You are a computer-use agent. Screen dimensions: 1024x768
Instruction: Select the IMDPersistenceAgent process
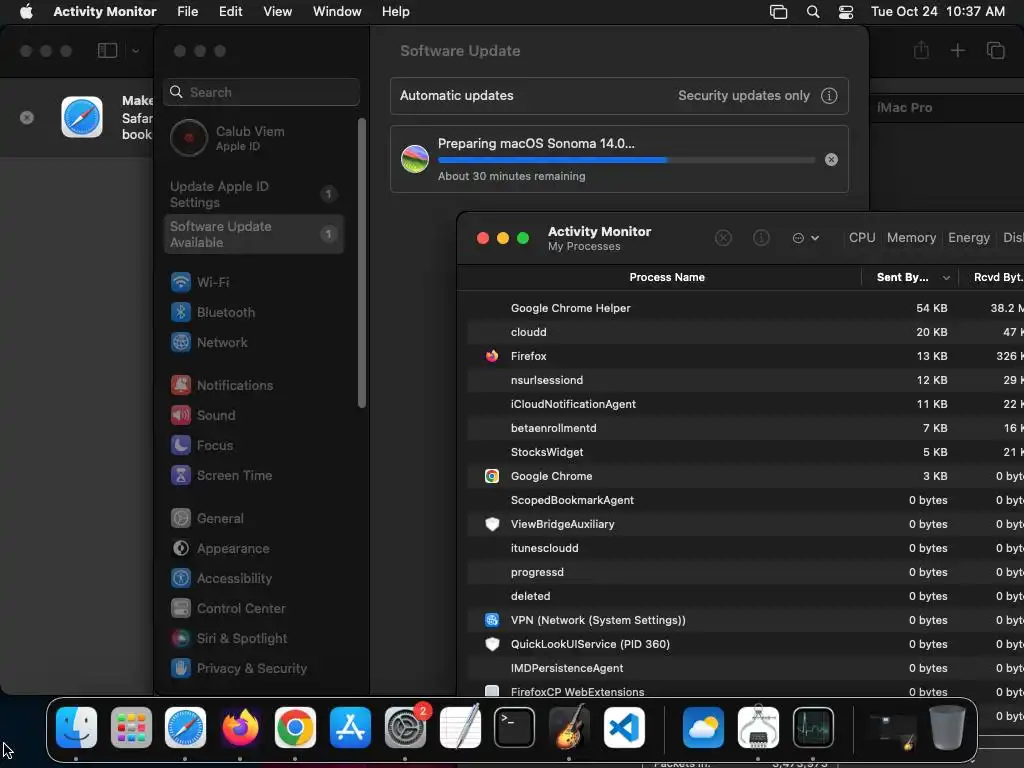coord(745,669)
